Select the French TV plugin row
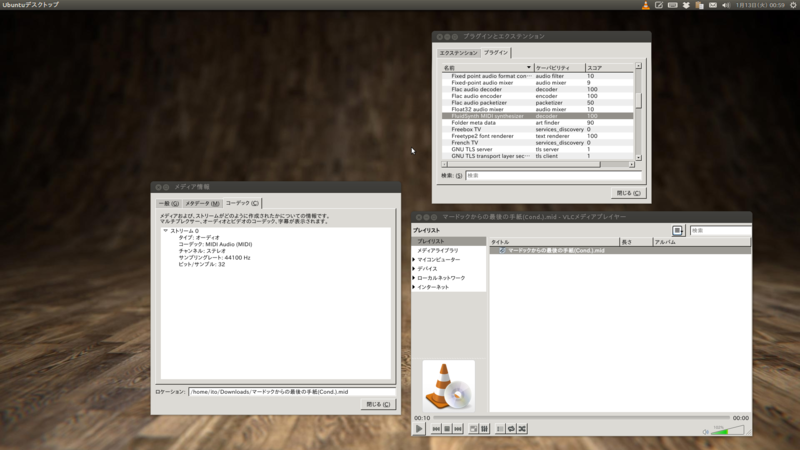Screen dimensions: 800x450 (537, 142)
